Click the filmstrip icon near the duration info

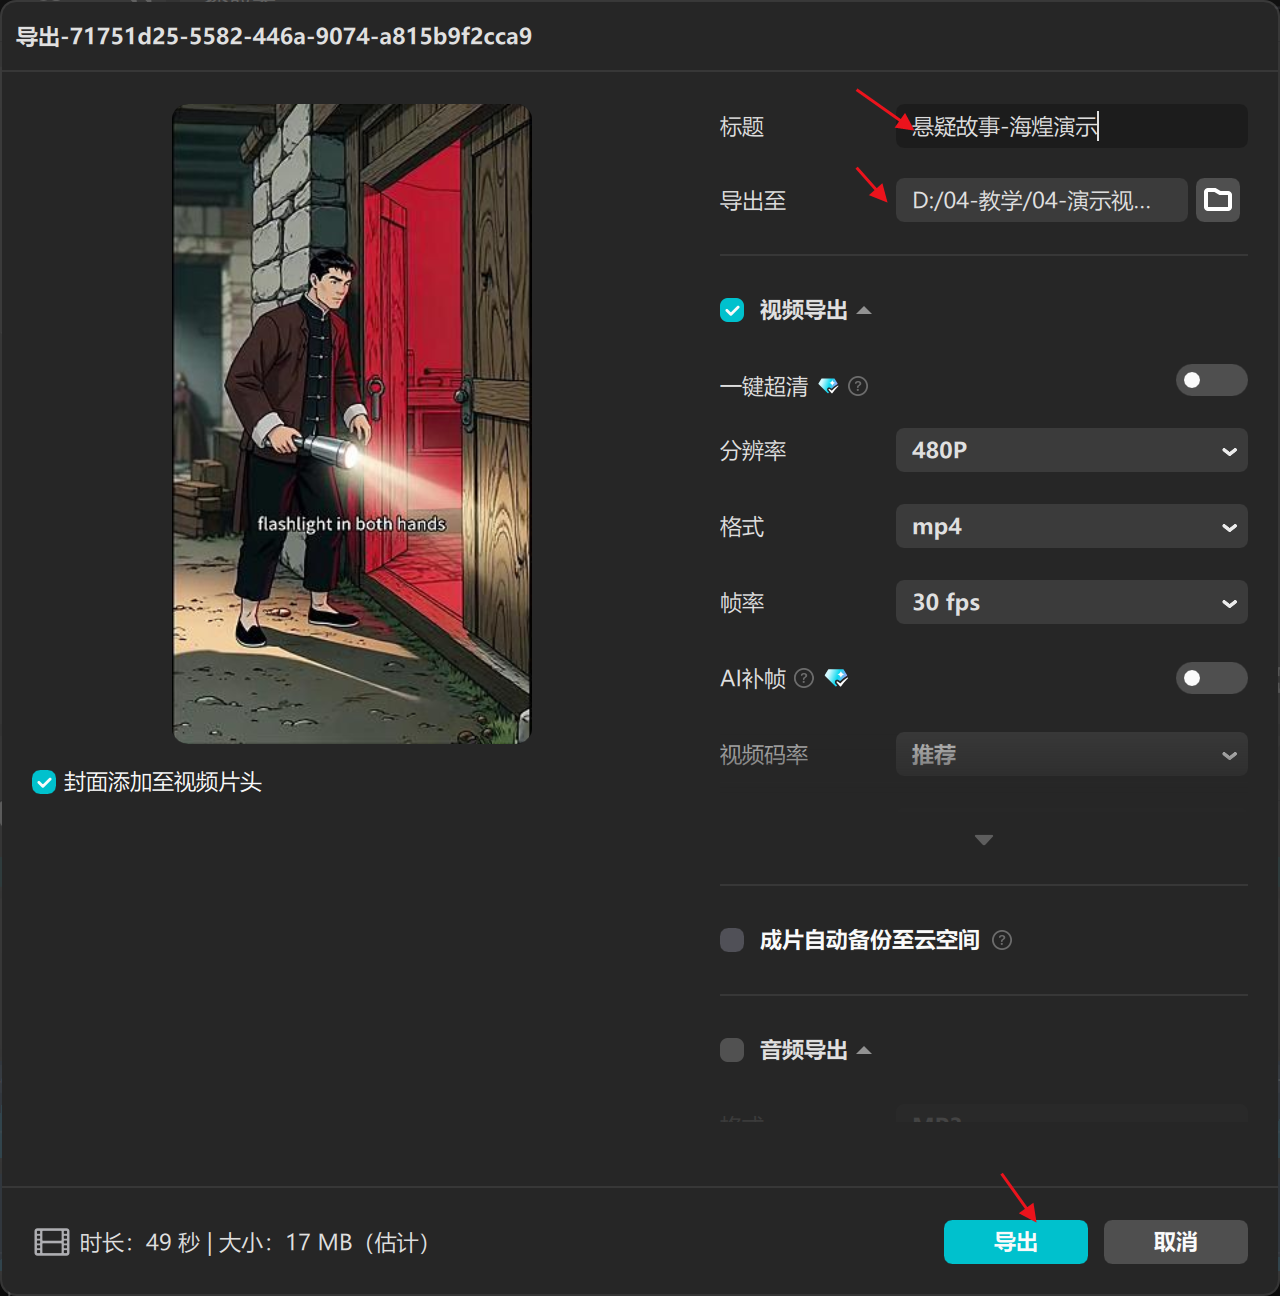pos(50,1242)
